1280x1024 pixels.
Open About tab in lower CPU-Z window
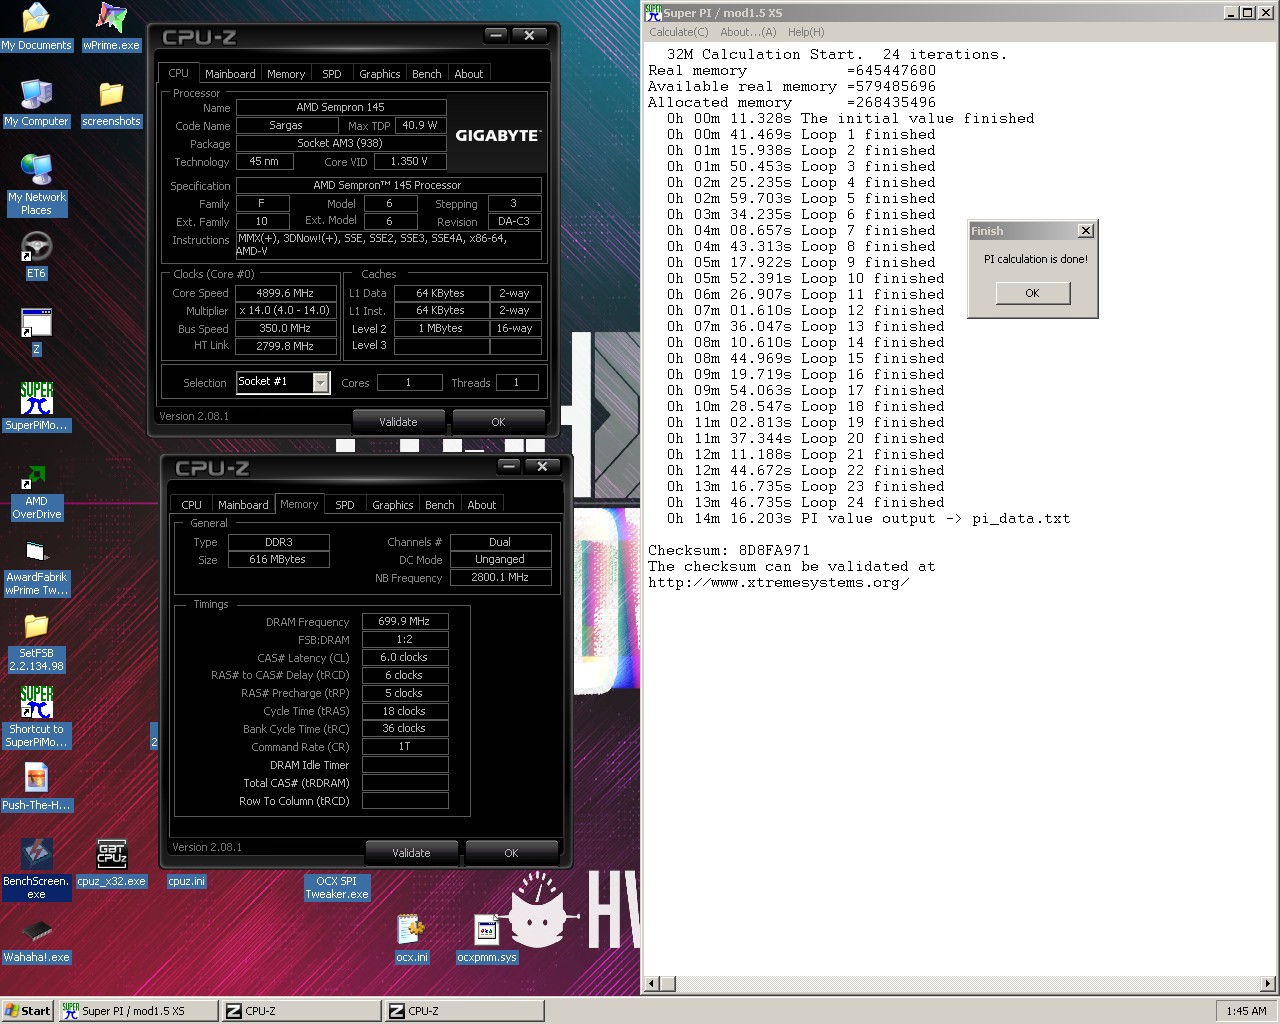(482, 505)
